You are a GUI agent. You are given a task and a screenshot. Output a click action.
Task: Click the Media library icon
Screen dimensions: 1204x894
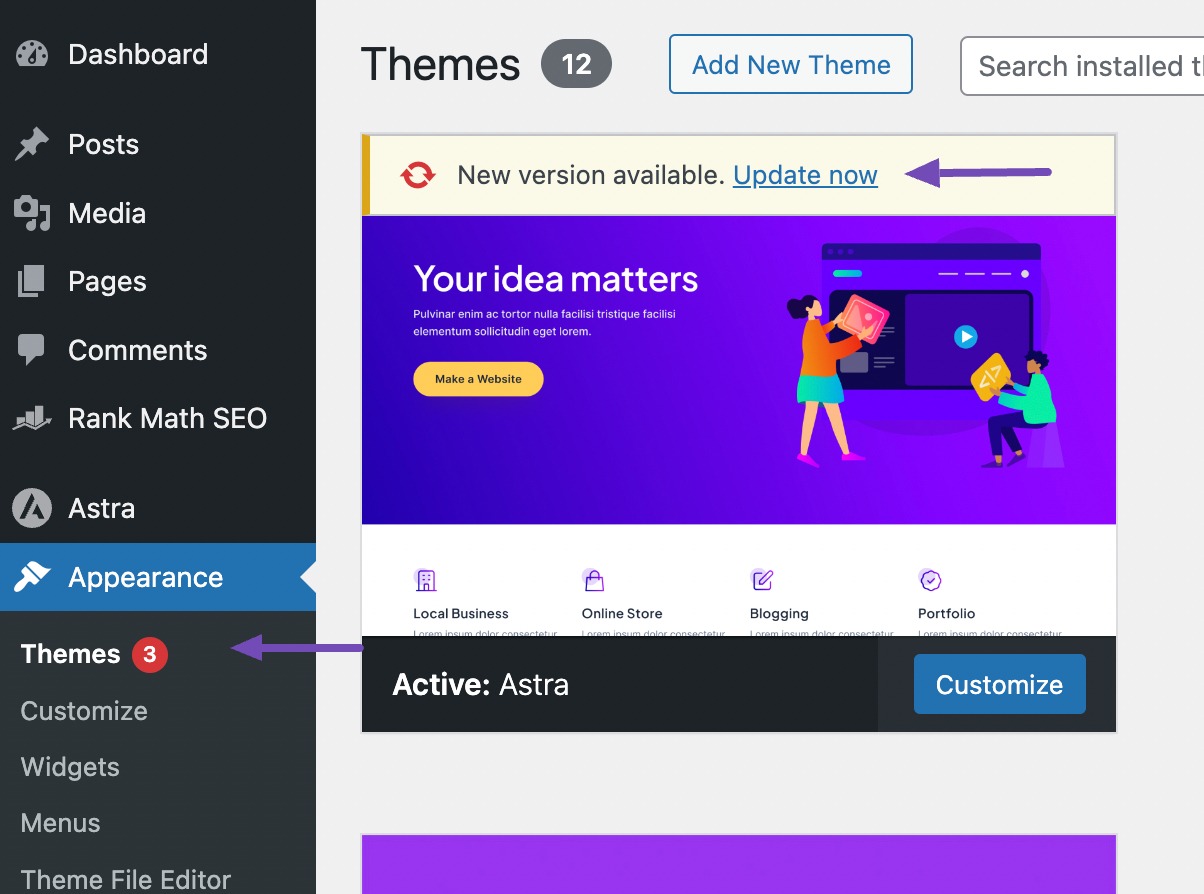32,213
